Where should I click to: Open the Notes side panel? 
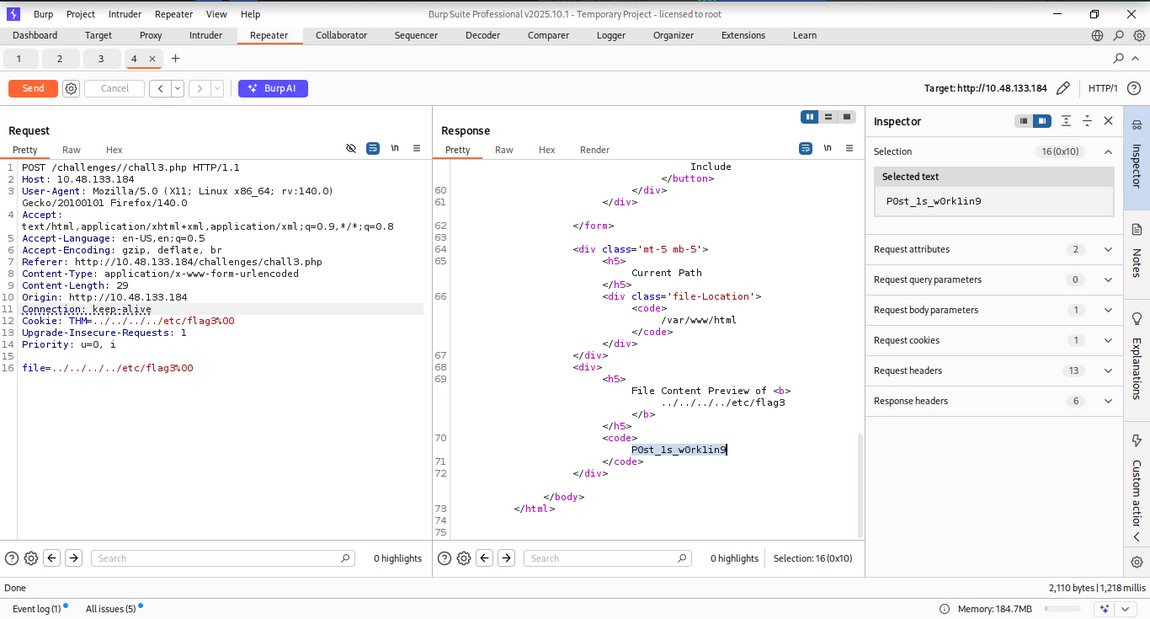pos(1137,253)
